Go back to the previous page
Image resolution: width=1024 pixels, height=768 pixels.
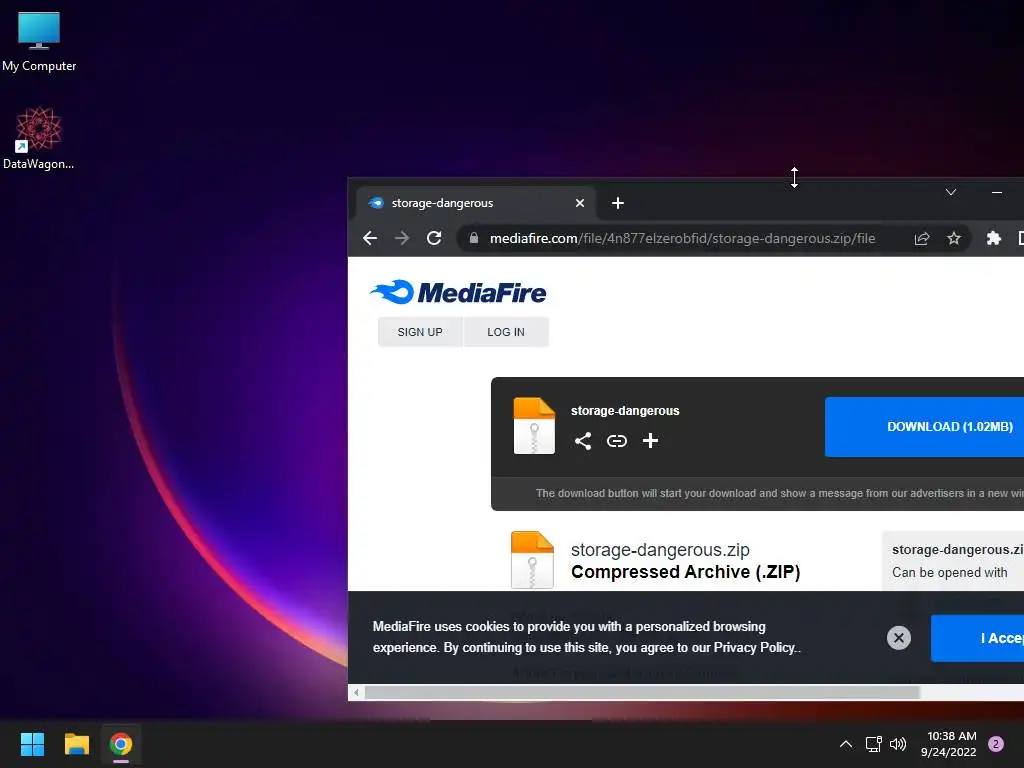pos(370,238)
